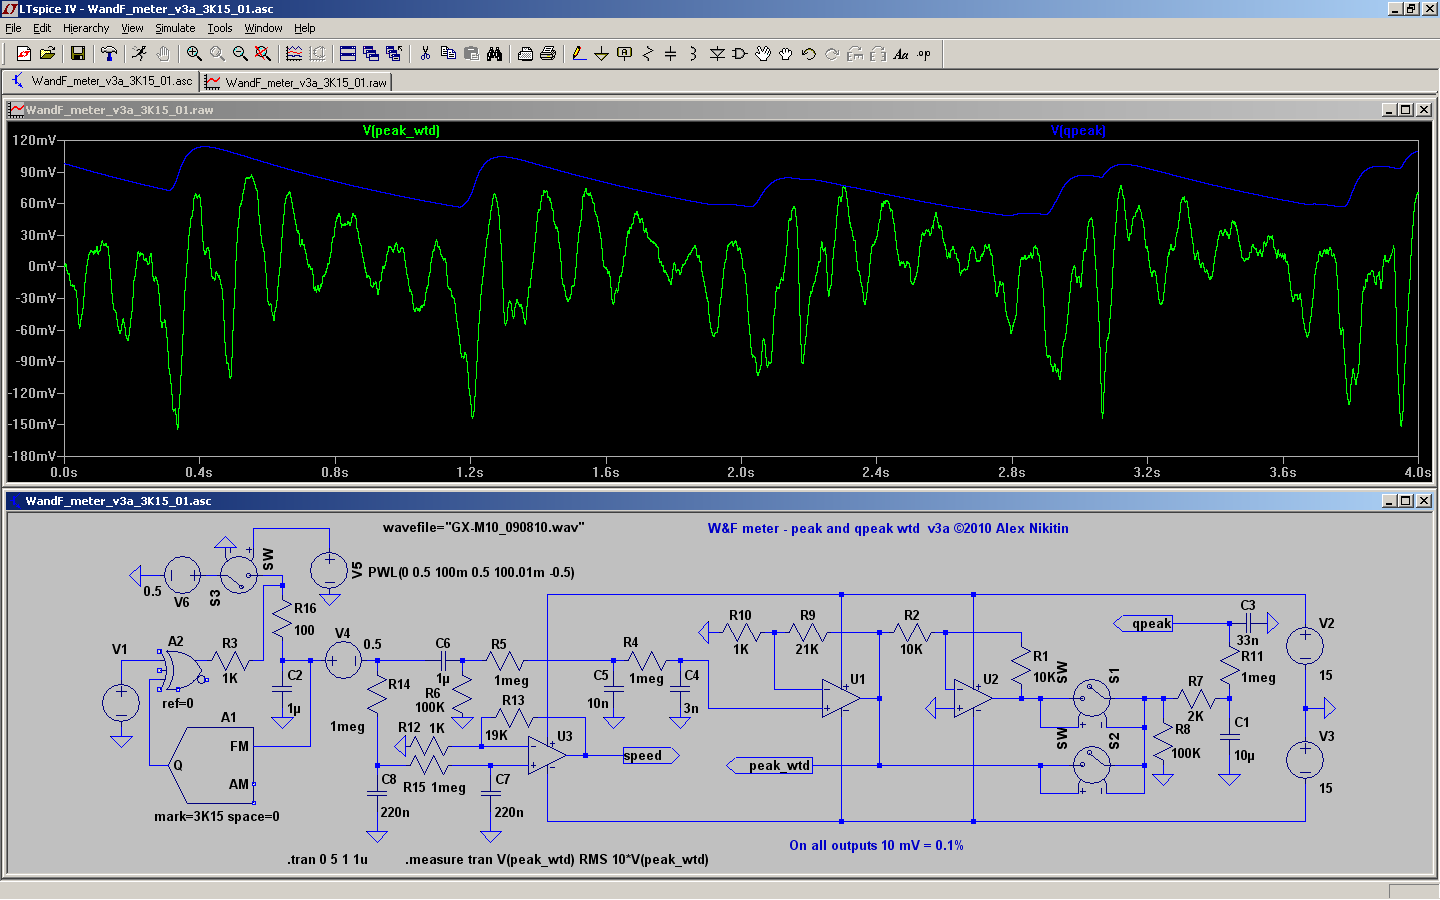
Task: Select the Draw Wire pencil tool
Action: coord(579,54)
